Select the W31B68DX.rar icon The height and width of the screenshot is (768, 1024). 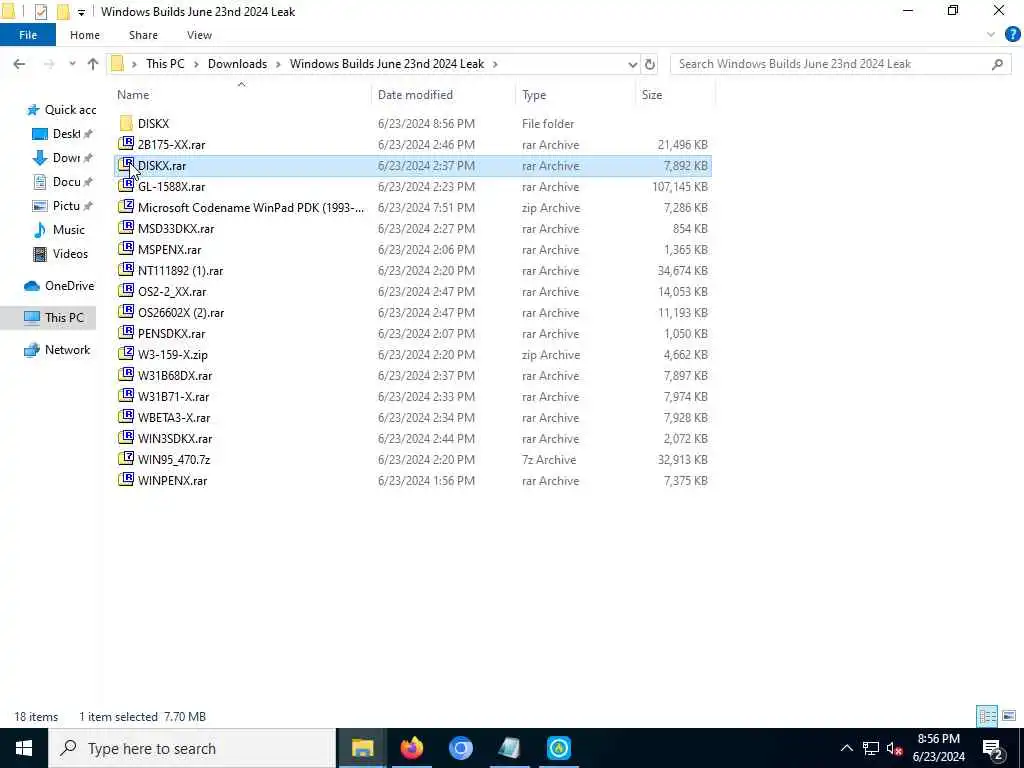tap(126, 375)
